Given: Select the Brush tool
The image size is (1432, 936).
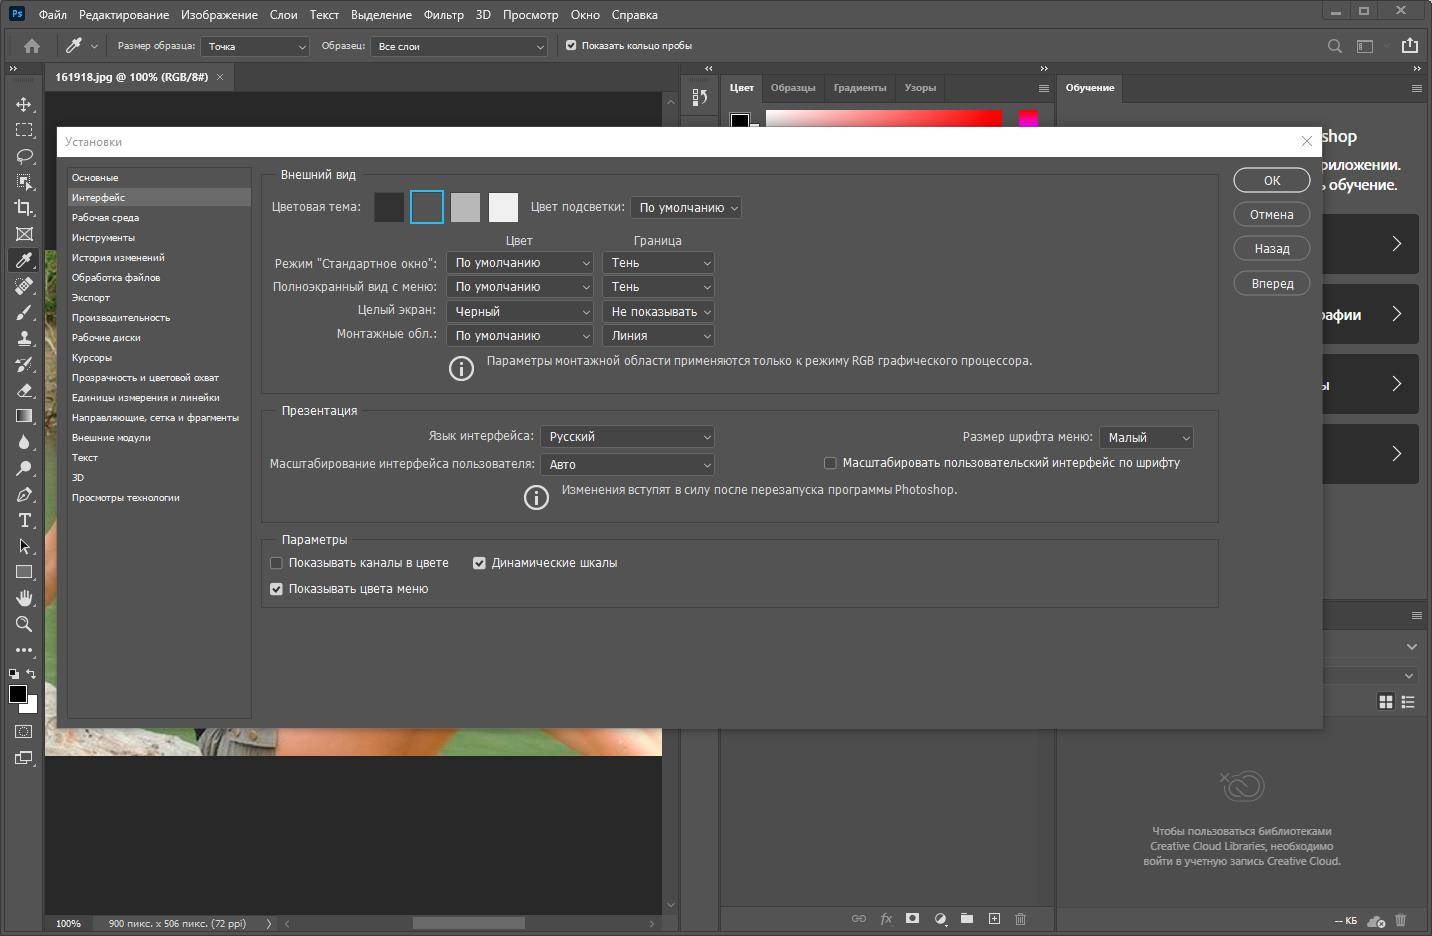Looking at the screenshot, I should (x=24, y=312).
